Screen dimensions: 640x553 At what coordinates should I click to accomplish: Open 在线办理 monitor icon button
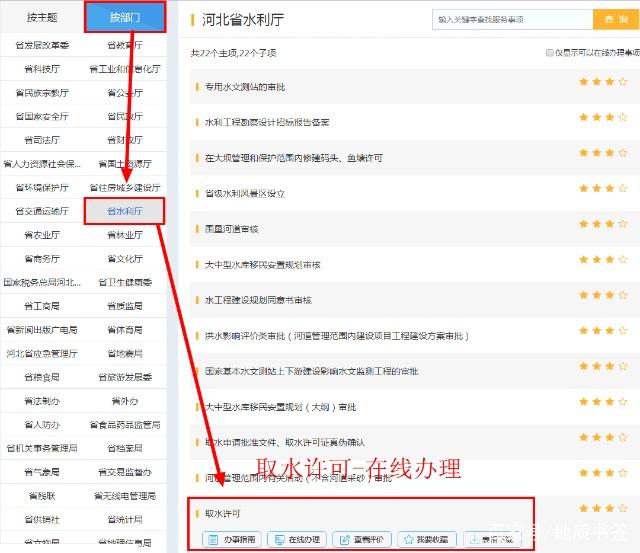pyautogui.click(x=297, y=539)
